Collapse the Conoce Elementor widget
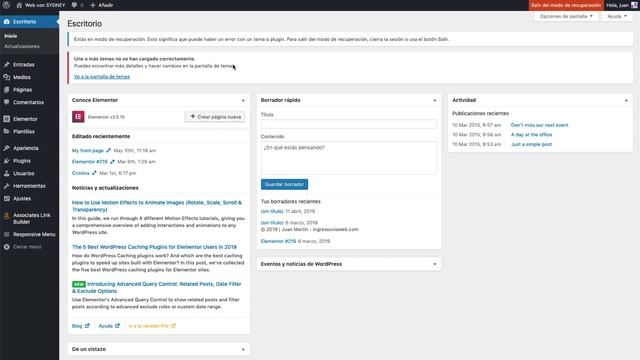640x360 pixels. 243,100
